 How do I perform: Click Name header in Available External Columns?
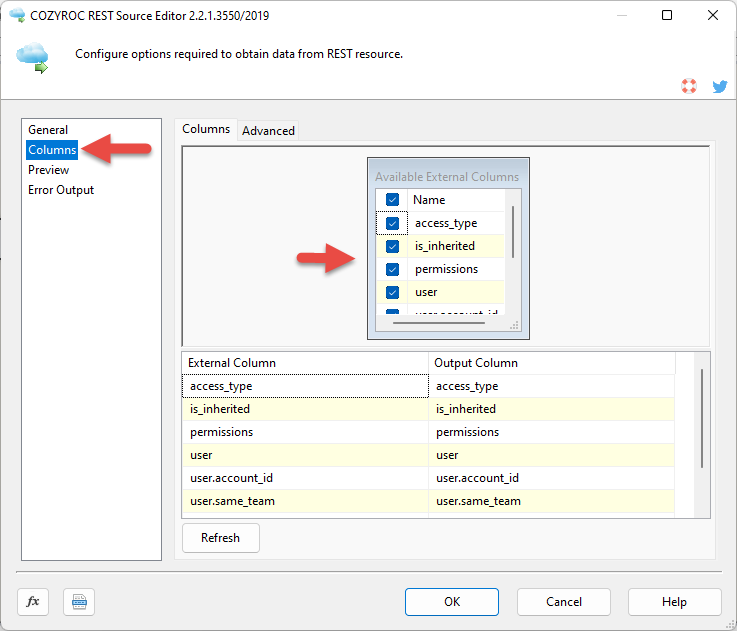click(x=456, y=200)
